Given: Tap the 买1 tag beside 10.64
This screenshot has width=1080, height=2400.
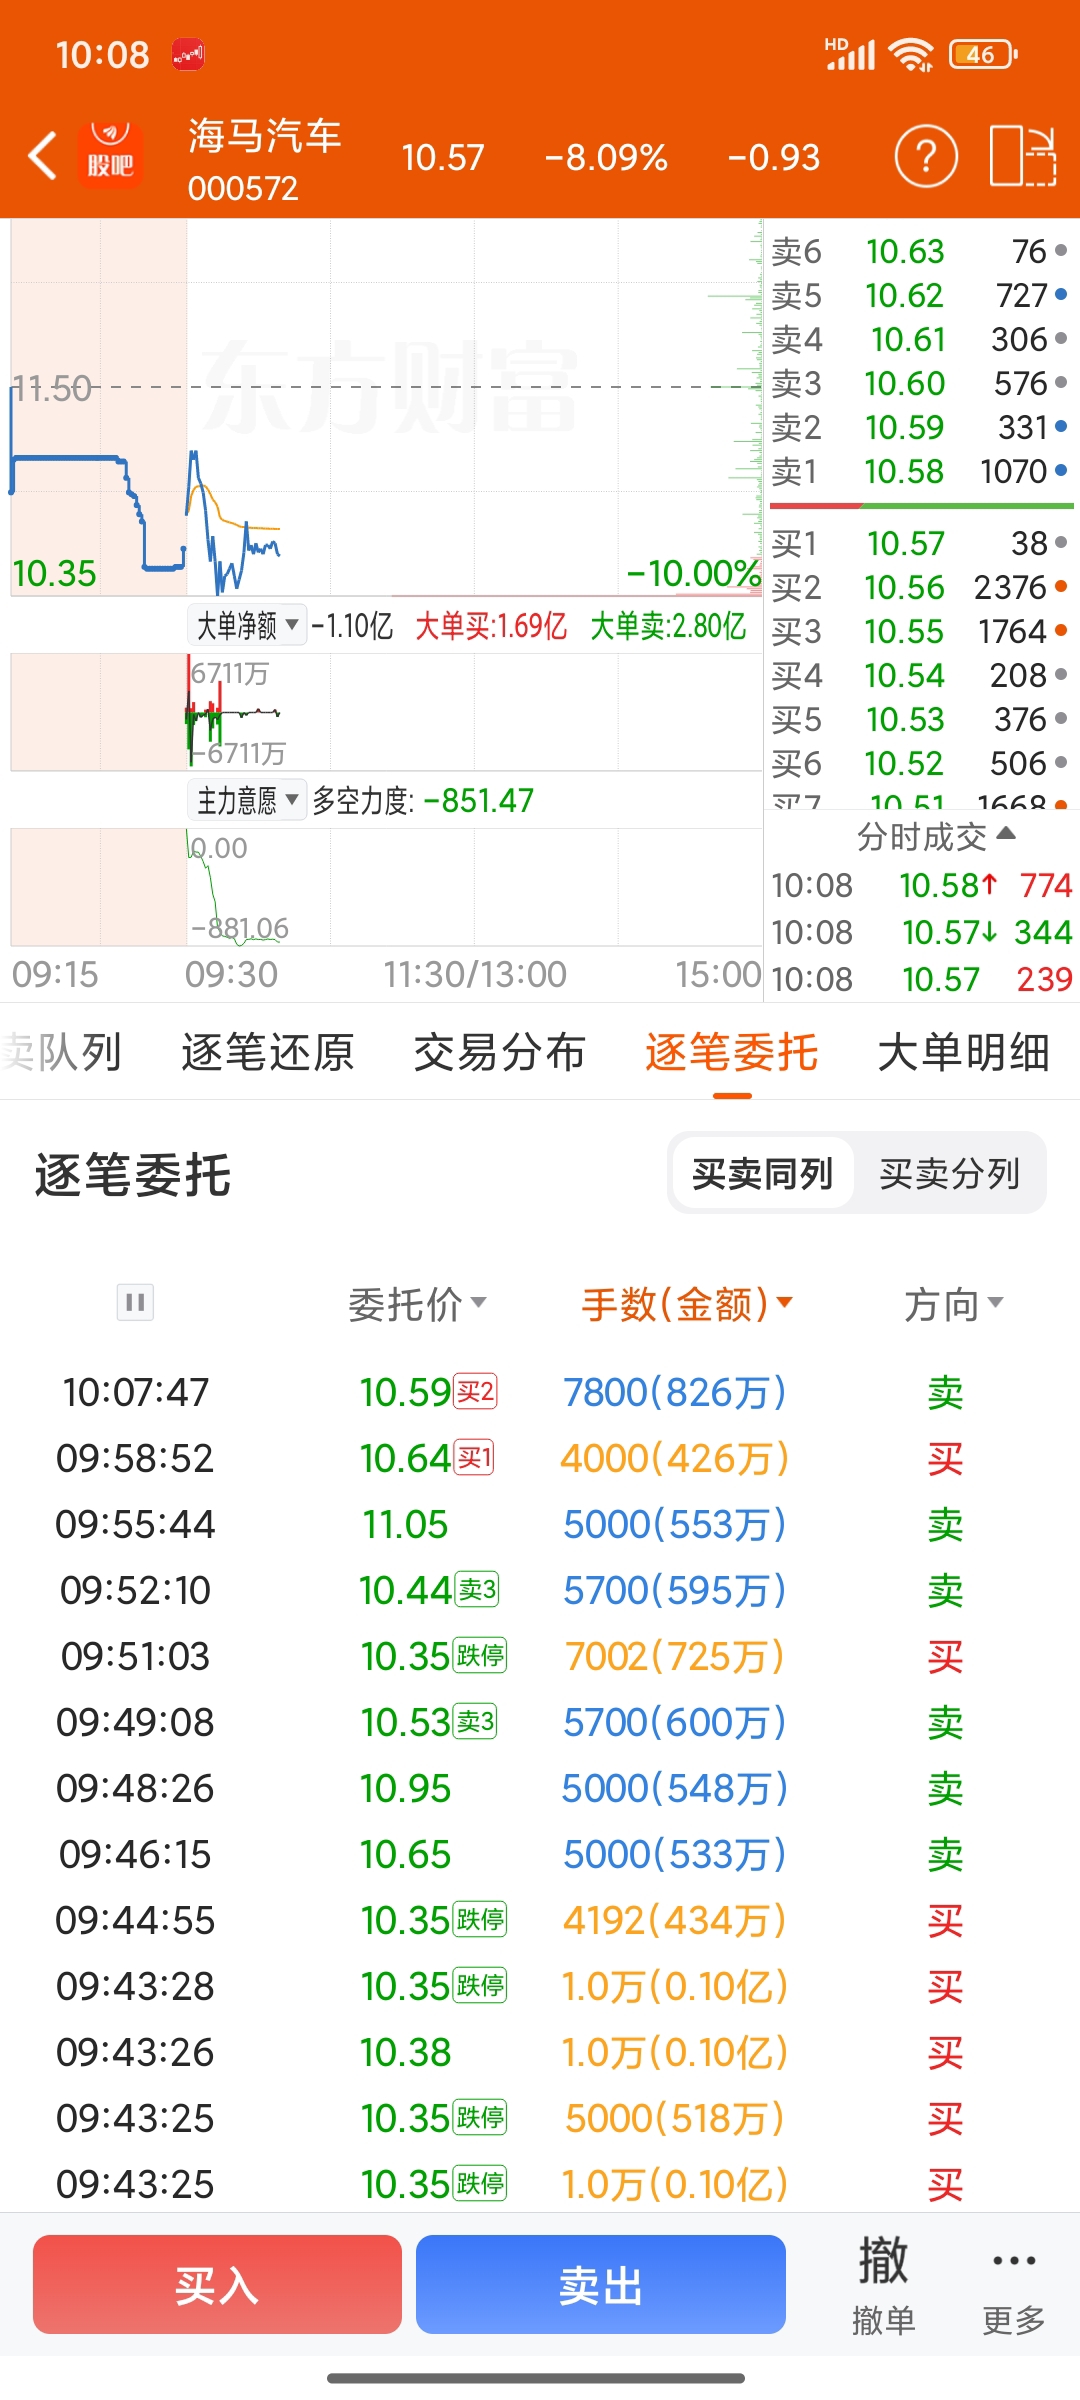Looking at the screenshot, I should pos(474,1457).
